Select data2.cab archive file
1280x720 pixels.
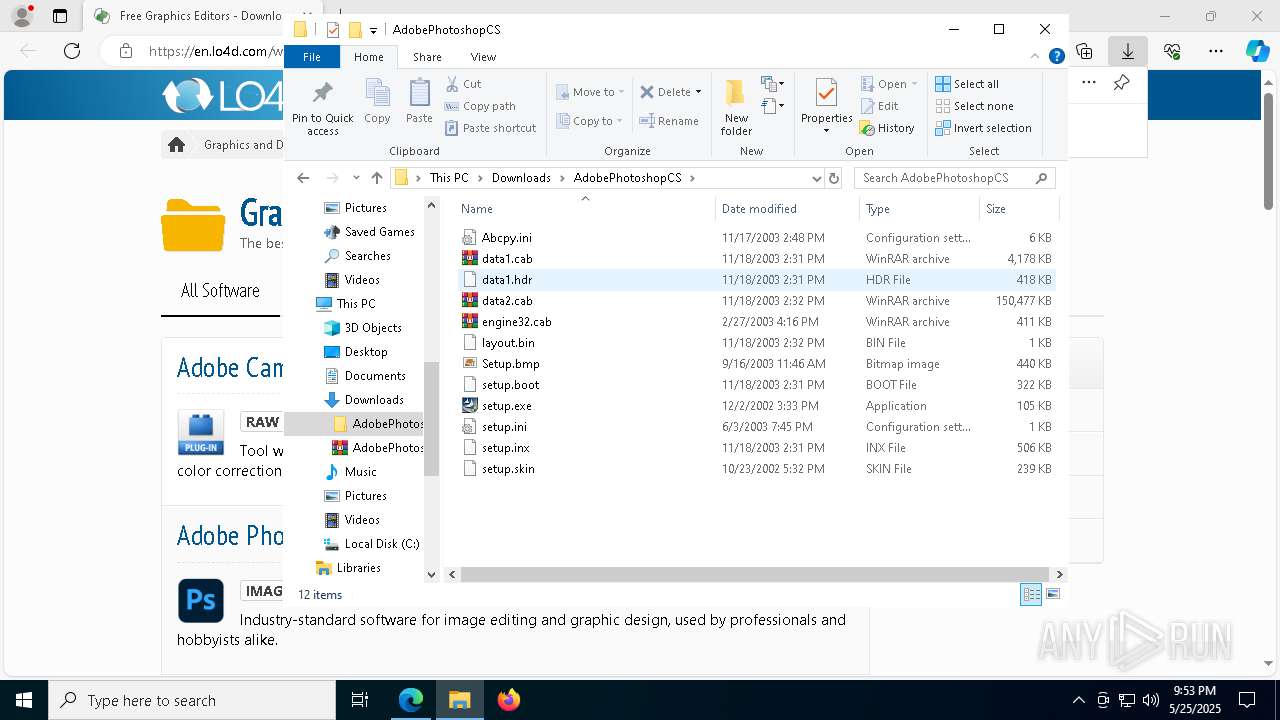756,301
